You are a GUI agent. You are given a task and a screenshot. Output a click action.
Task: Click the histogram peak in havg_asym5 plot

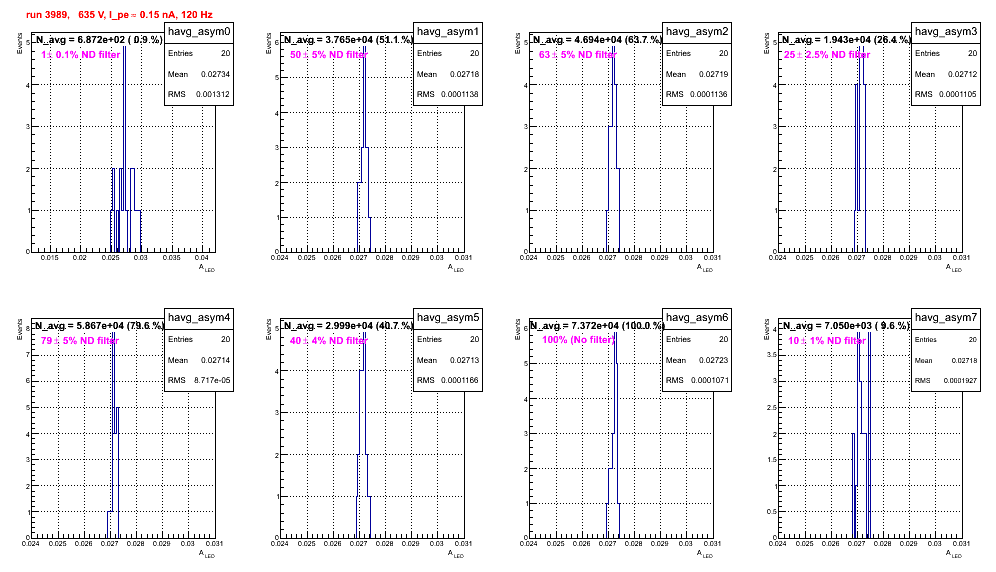(x=364, y=334)
